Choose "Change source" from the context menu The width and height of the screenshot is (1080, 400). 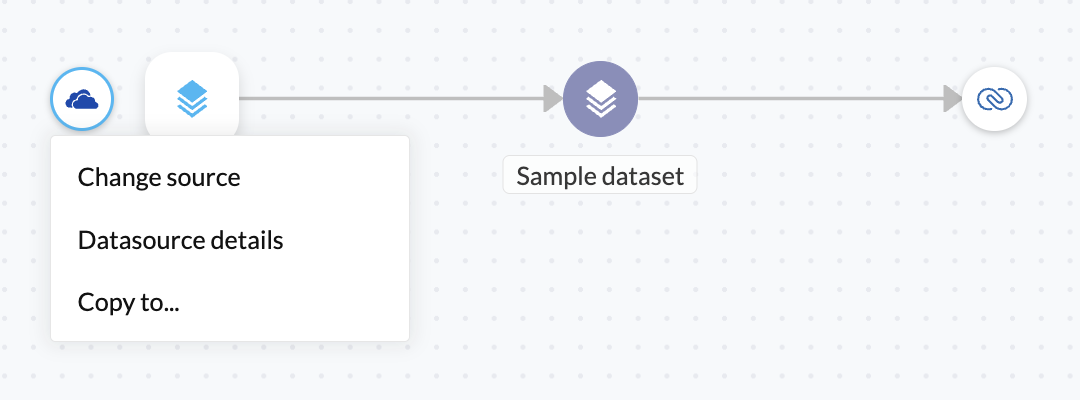coord(159,178)
